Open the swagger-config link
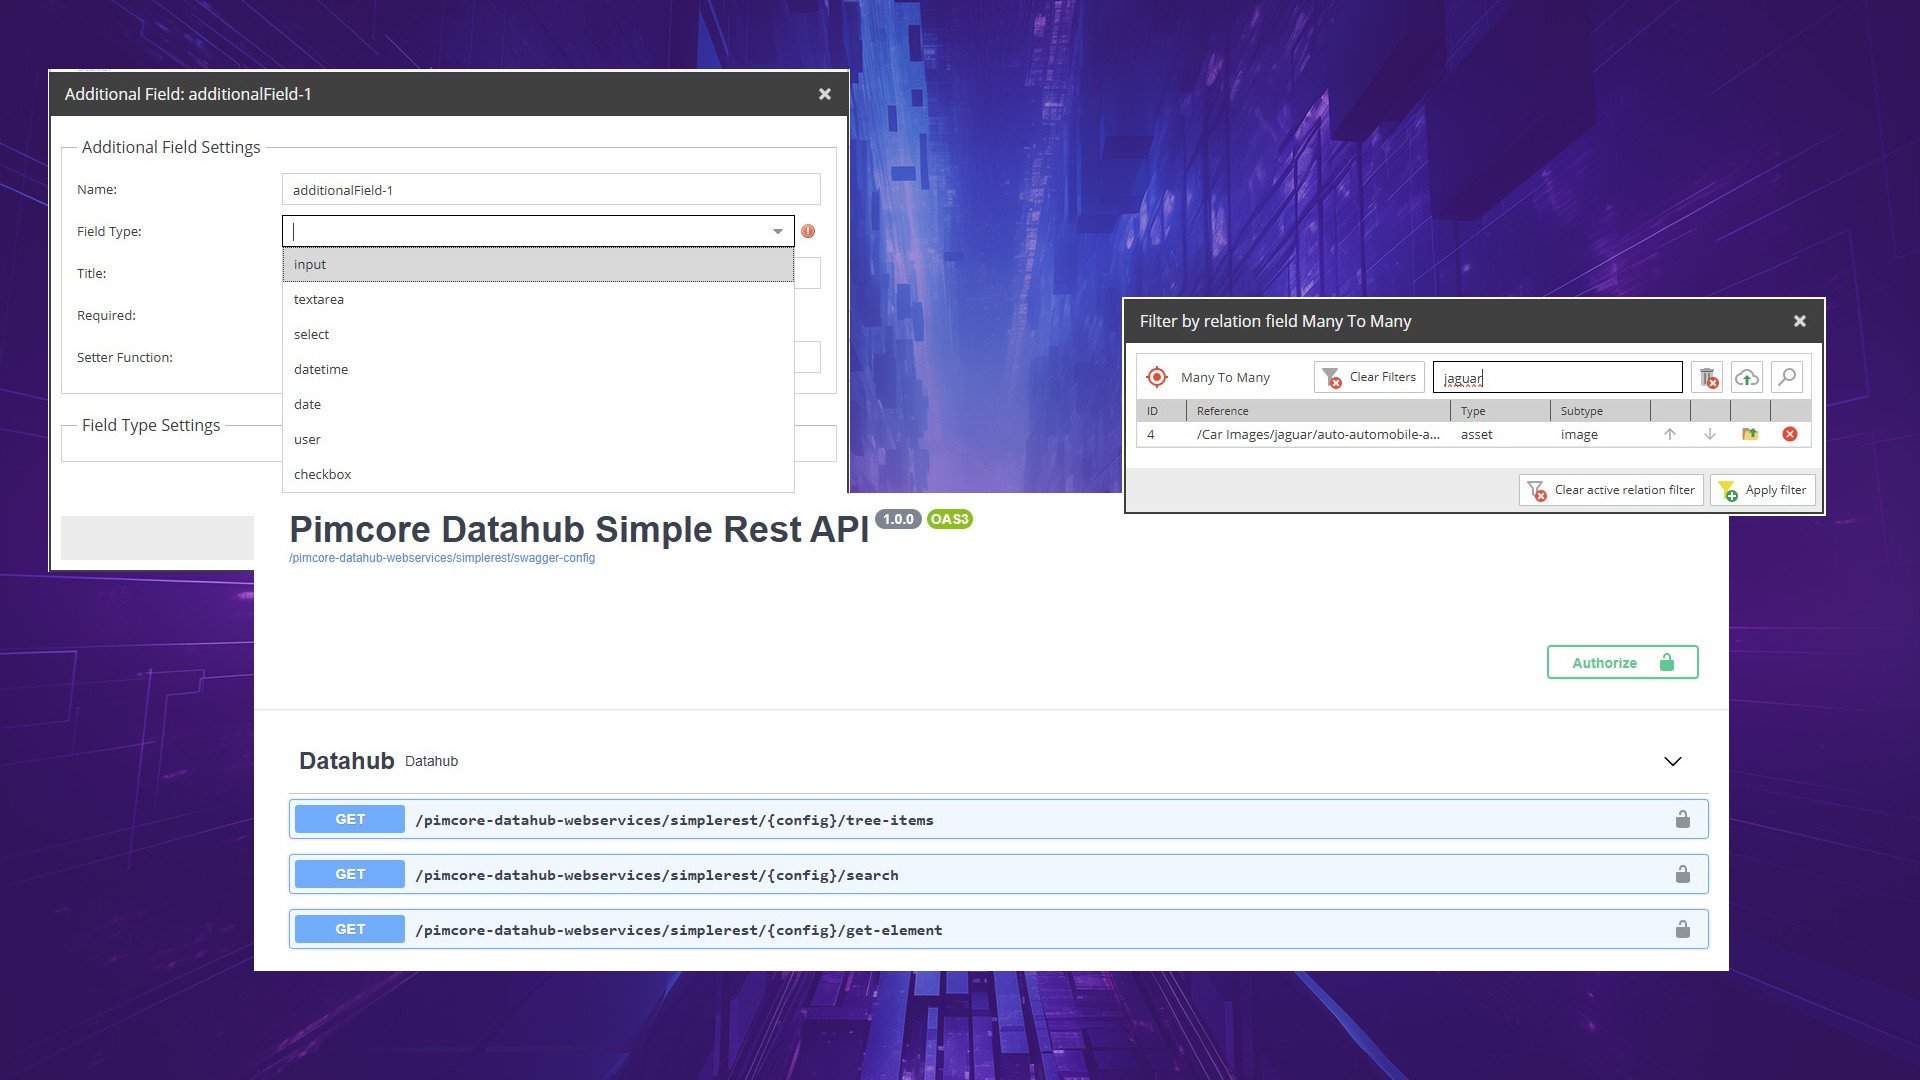 coord(442,558)
